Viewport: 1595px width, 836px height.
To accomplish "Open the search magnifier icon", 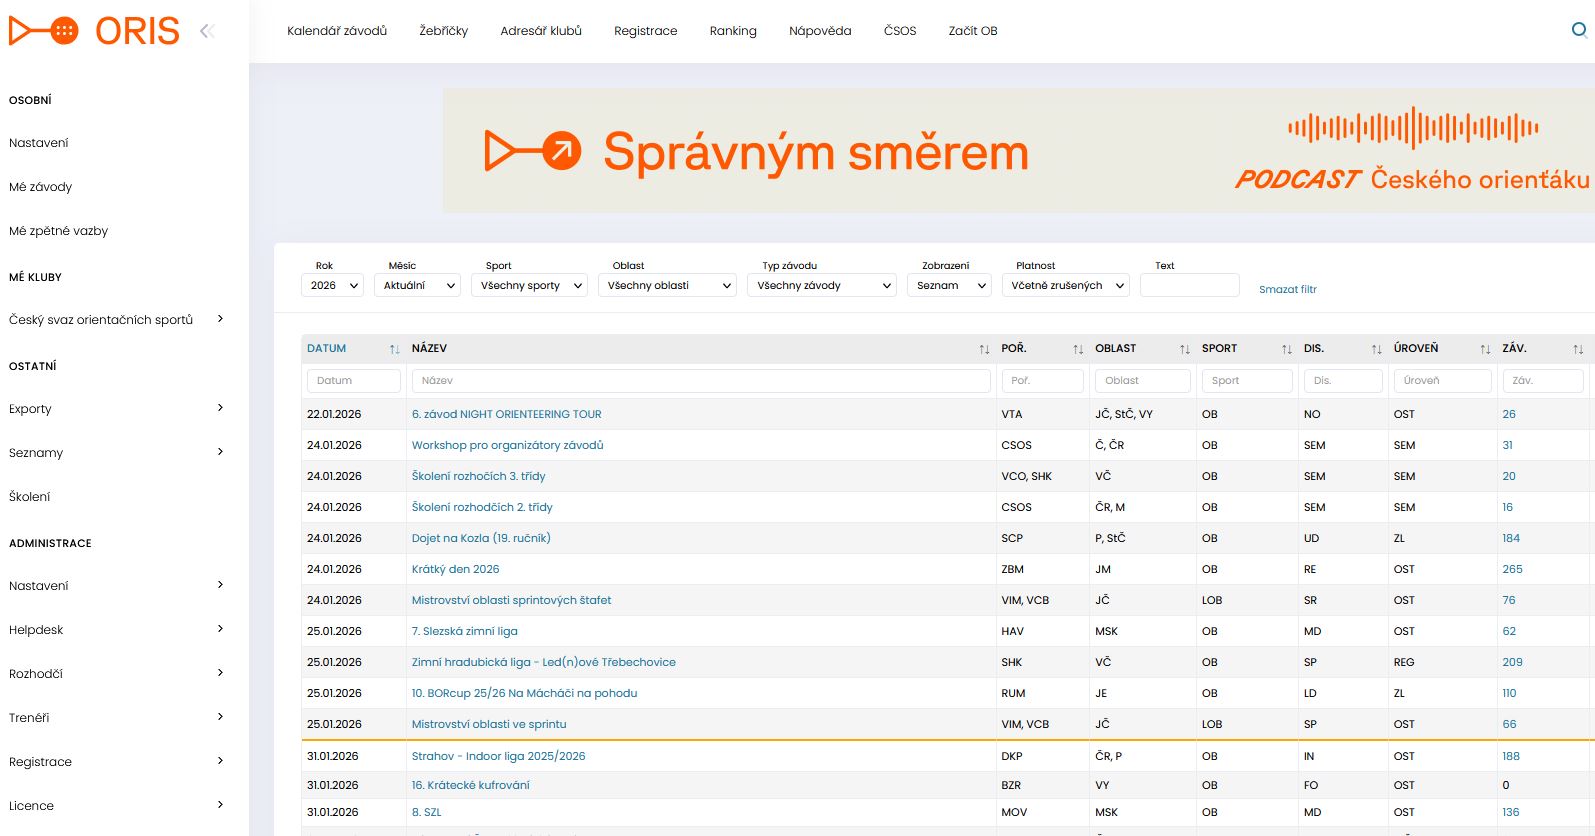I will pyautogui.click(x=1578, y=30).
